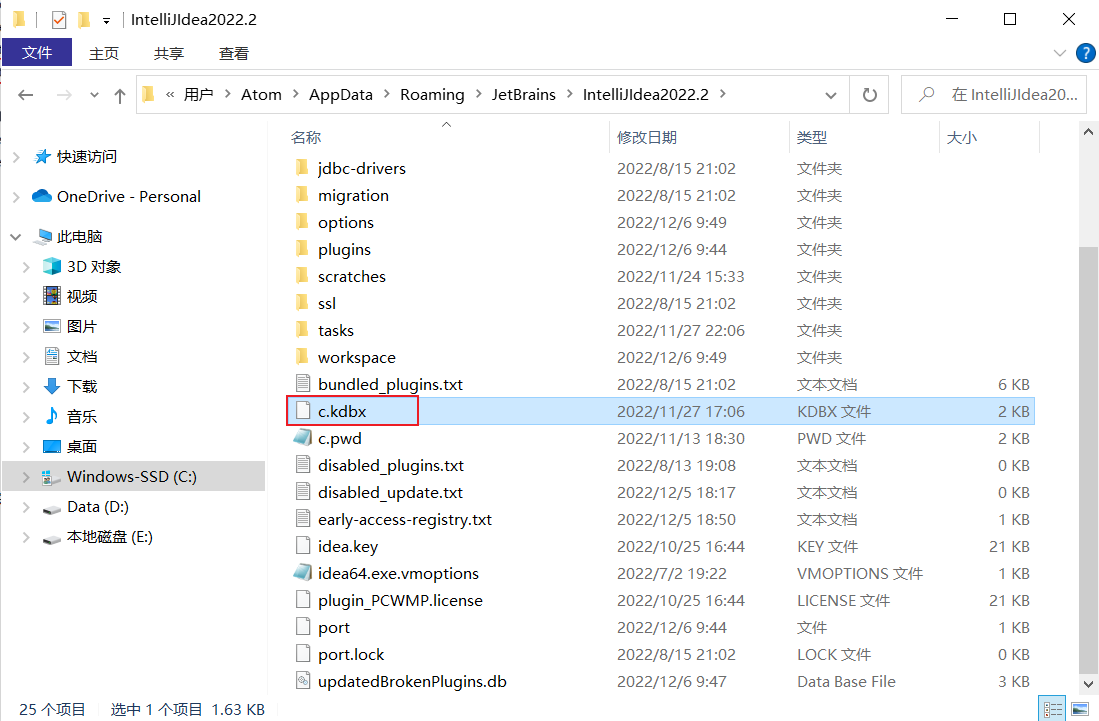Select the idea64.exe.vmoptions file icon
1099x721 pixels.
coord(303,572)
